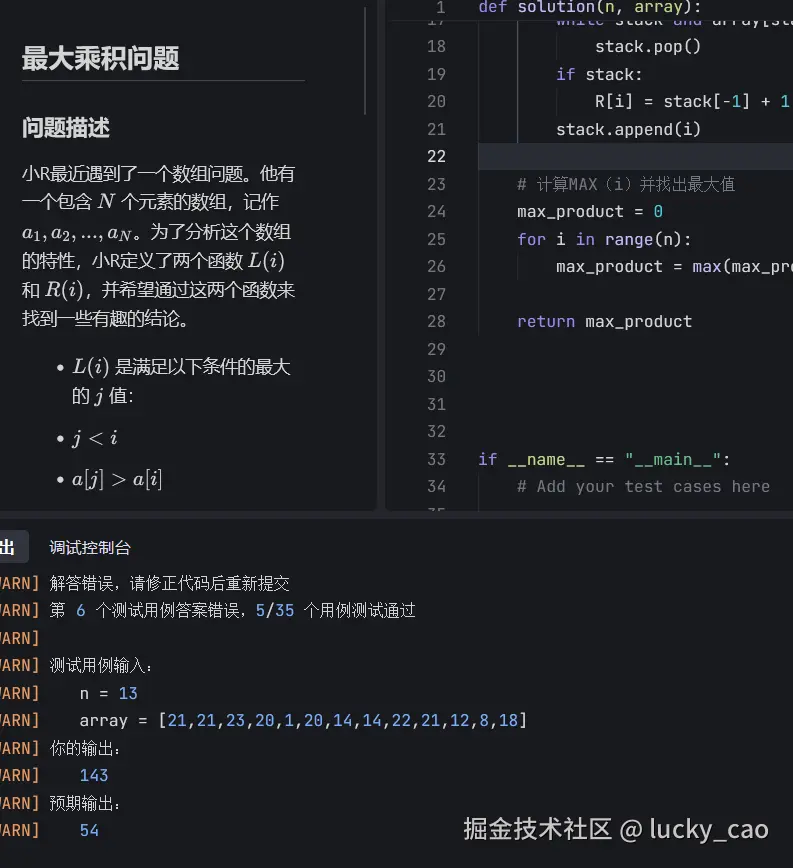Screen dimensions: 793x868
Task: Click the bullet 'a[j] > a[i]' condition
Action: (x=117, y=479)
